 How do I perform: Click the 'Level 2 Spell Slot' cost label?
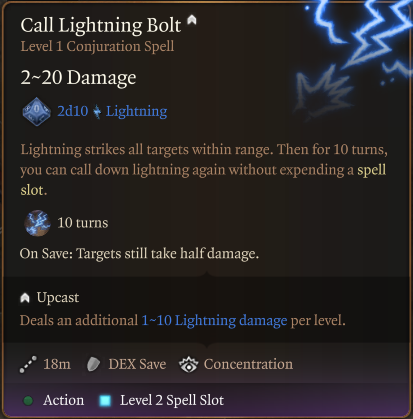[x=172, y=400]
